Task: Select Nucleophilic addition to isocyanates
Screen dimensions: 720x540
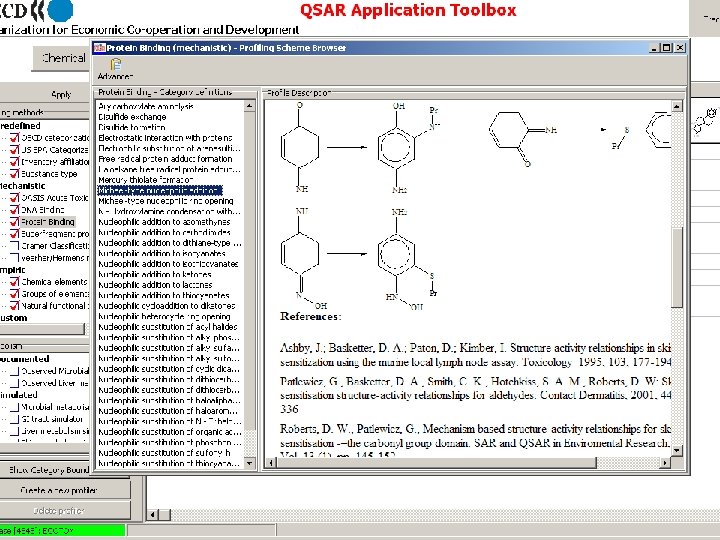Action: [162, 253]
